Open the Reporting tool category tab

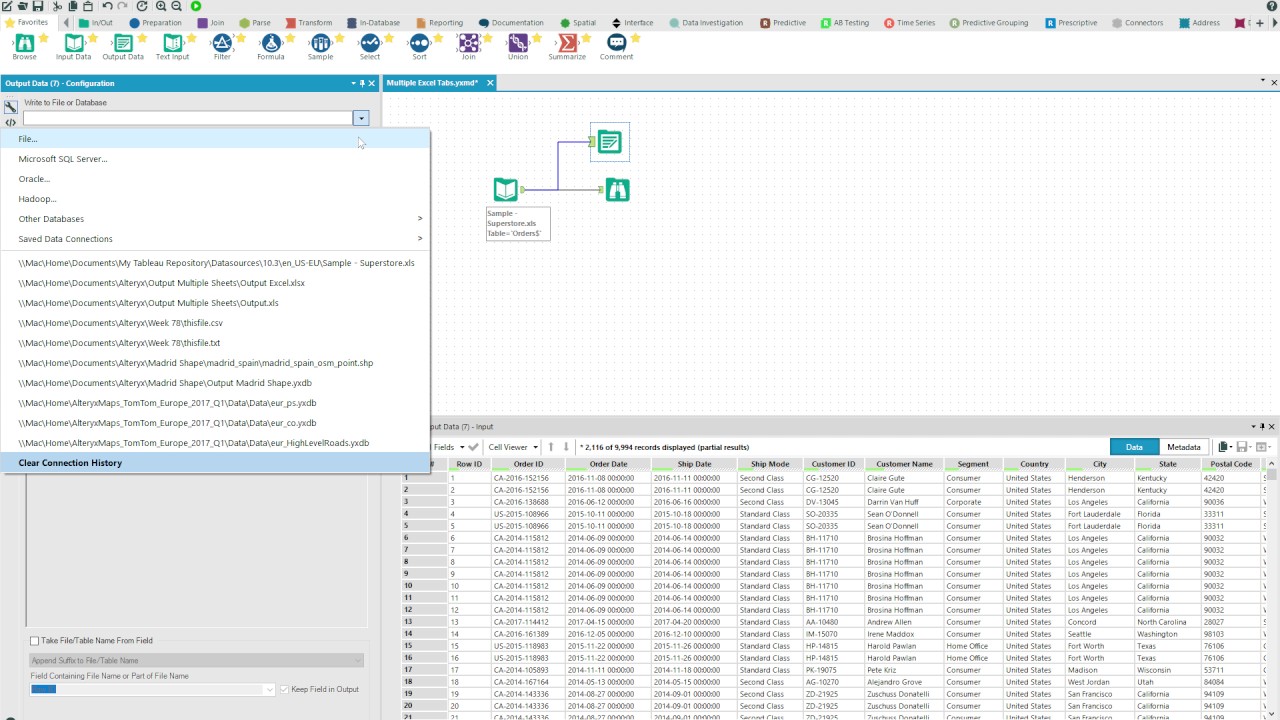[x=440, y=22]
